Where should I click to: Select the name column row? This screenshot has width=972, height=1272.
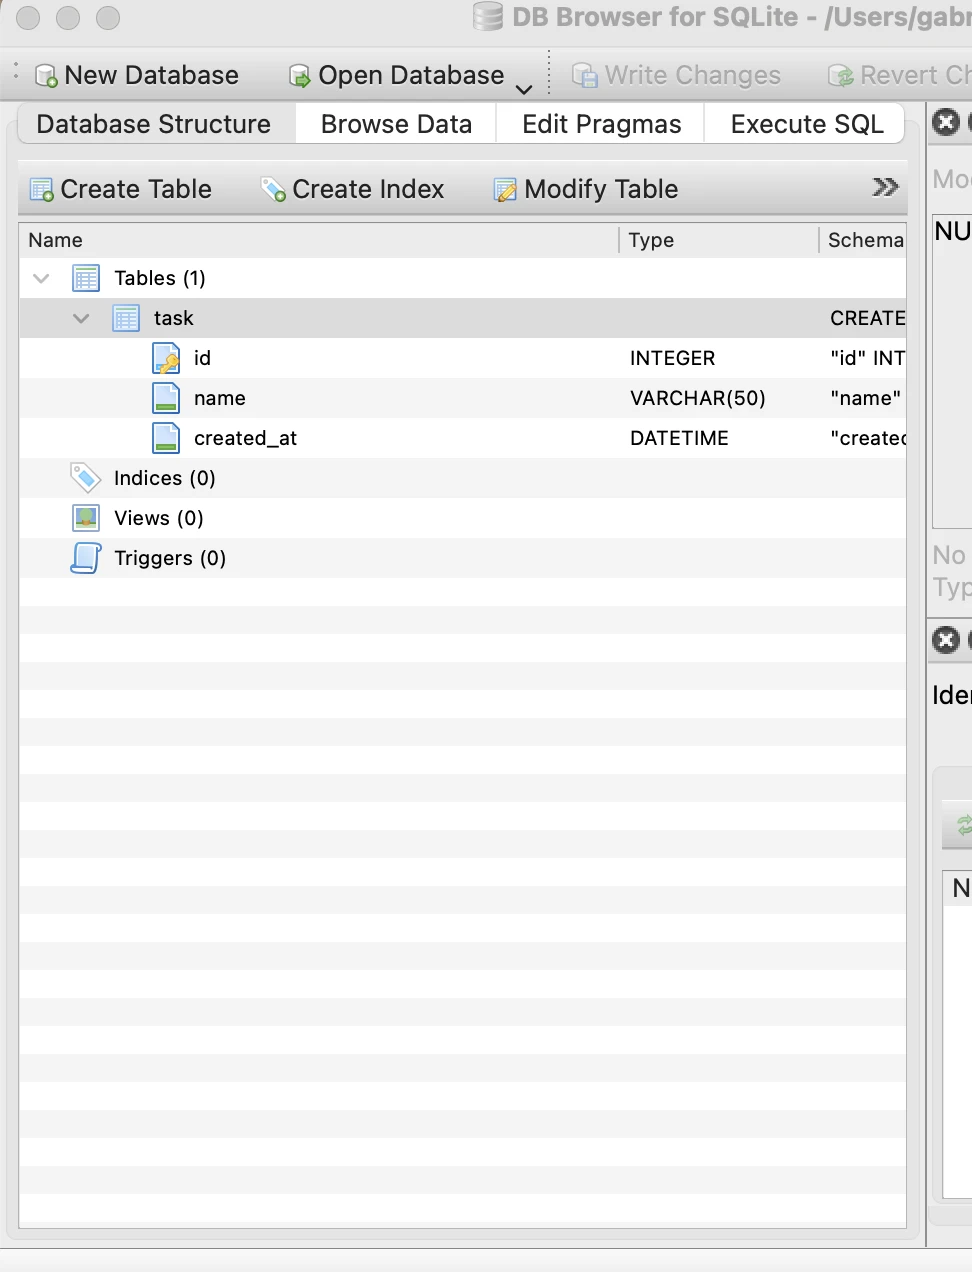(x=220, y=398)
